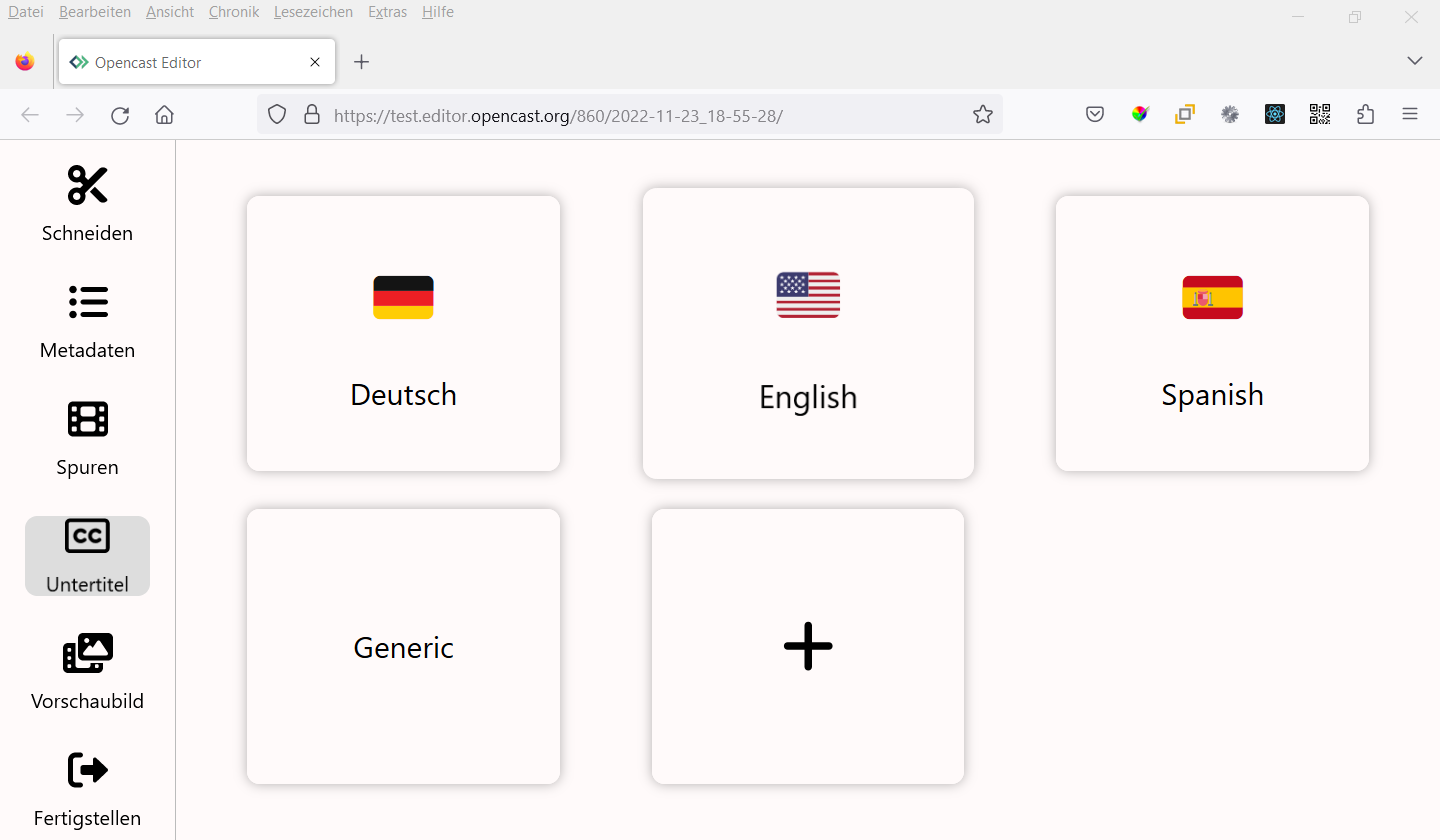Viewport: 1440px width, 840px height.
Task: Open the Generic subtitle track
Action: [x=403, y=646]
